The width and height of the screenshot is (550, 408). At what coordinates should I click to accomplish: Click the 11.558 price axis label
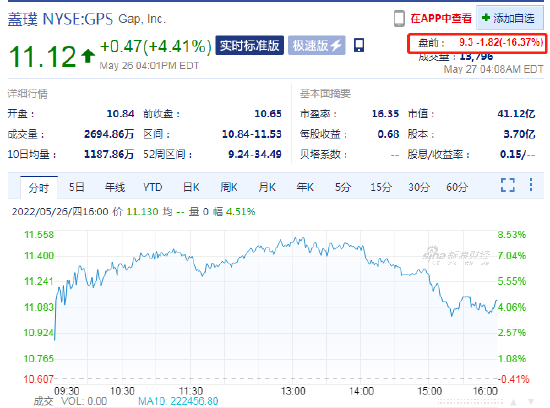[x=39, y=235]
